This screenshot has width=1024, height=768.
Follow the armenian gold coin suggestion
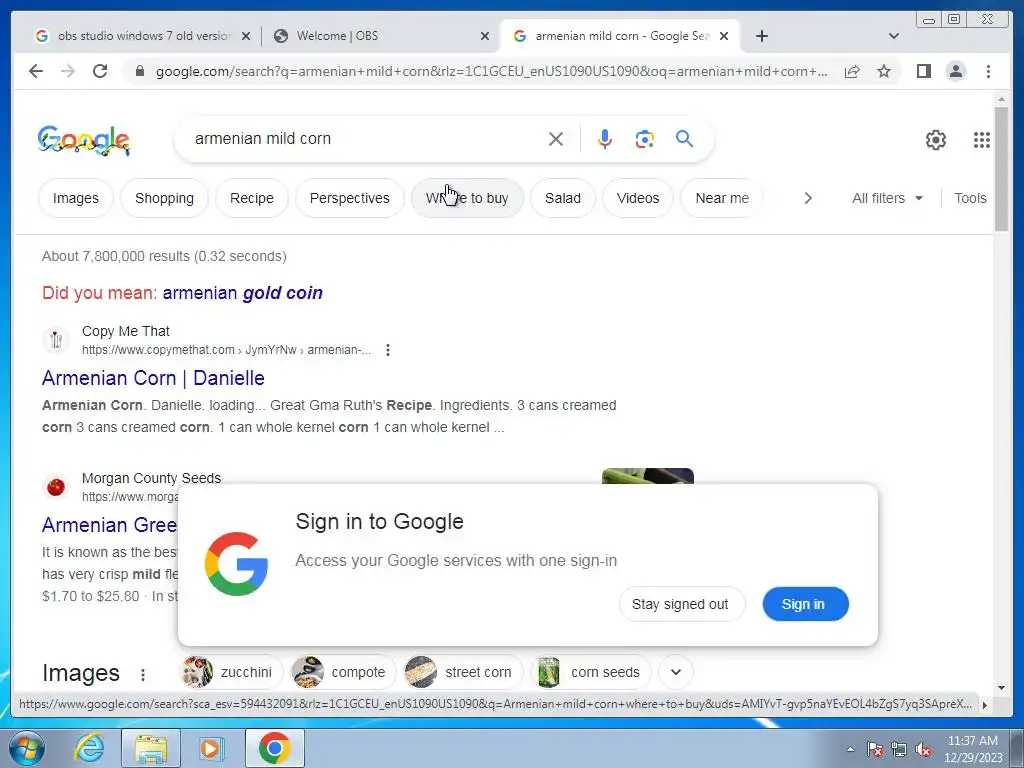[x=242, y=293]
